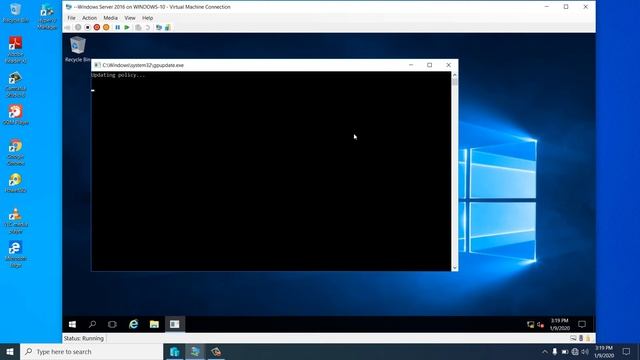
Task: Click the gpupdate console scrollbar thumb
Action: tap(455, 82)
